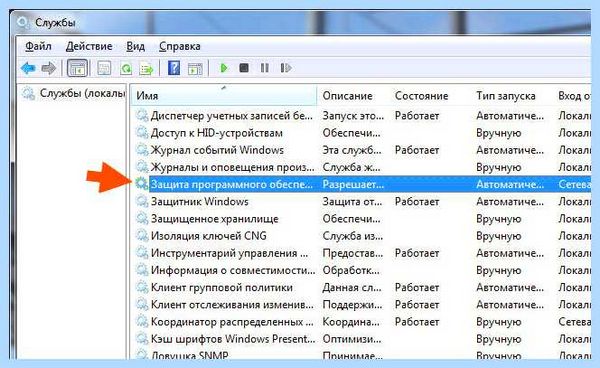The width and height of the screenshot is (600, 368).
Task: Click gear icon of Диспетчер учетных записей
Action: tap(142, 115)
